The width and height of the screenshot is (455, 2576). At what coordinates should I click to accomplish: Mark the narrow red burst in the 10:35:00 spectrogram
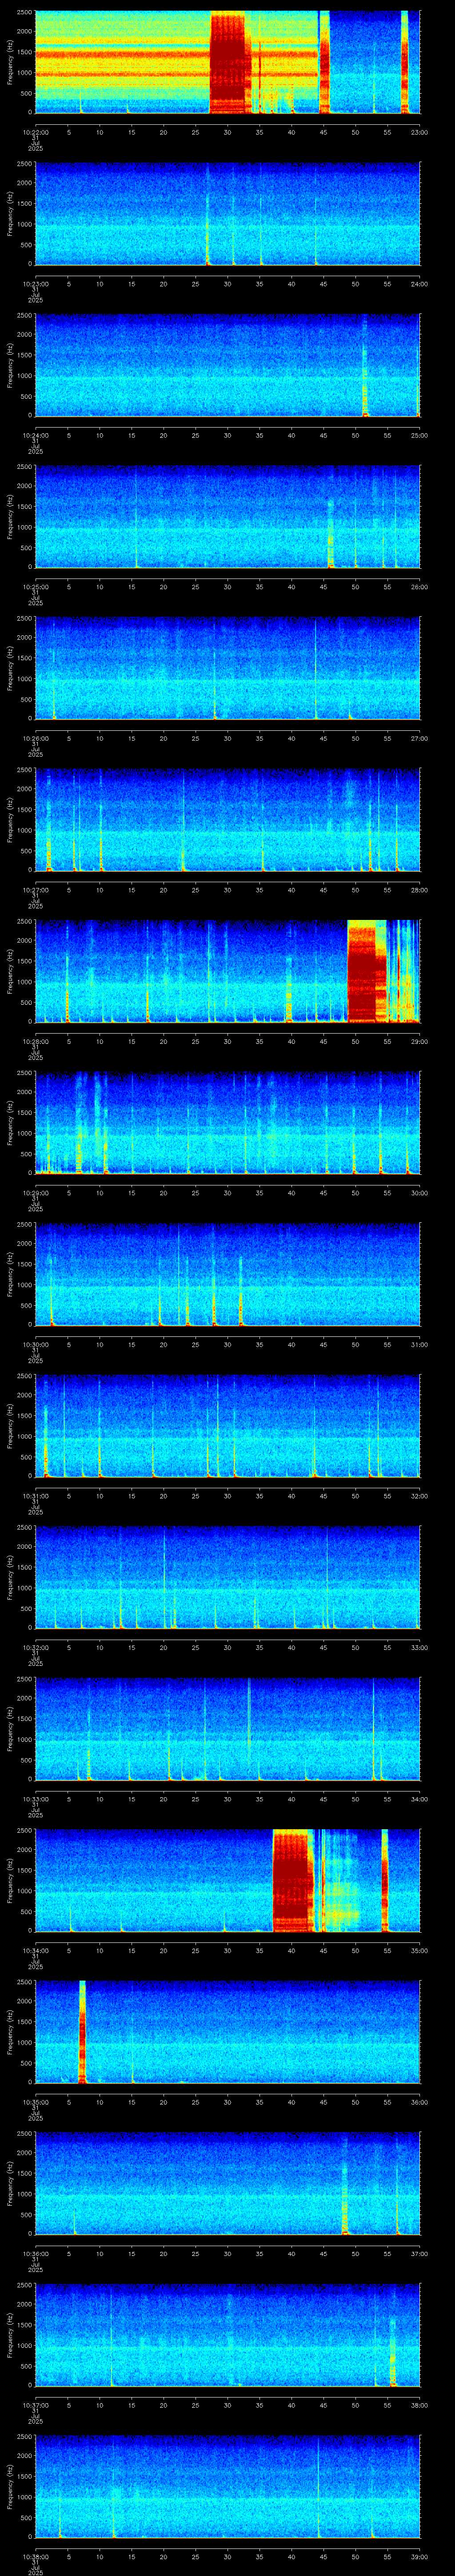(82, 2032)
